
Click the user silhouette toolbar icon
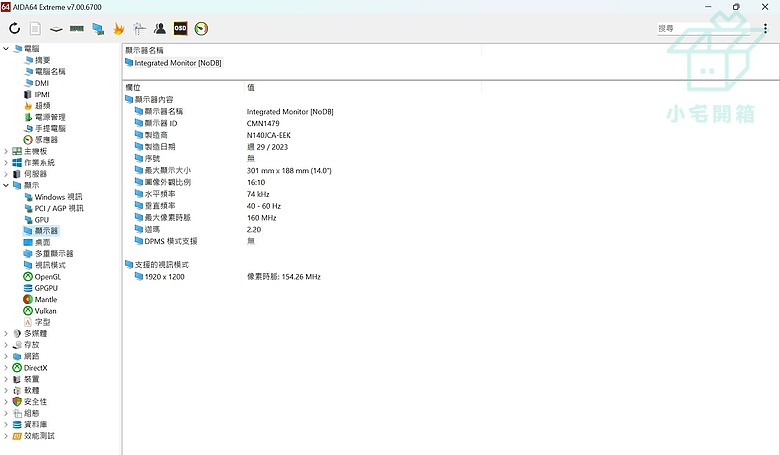coord(160,28)
